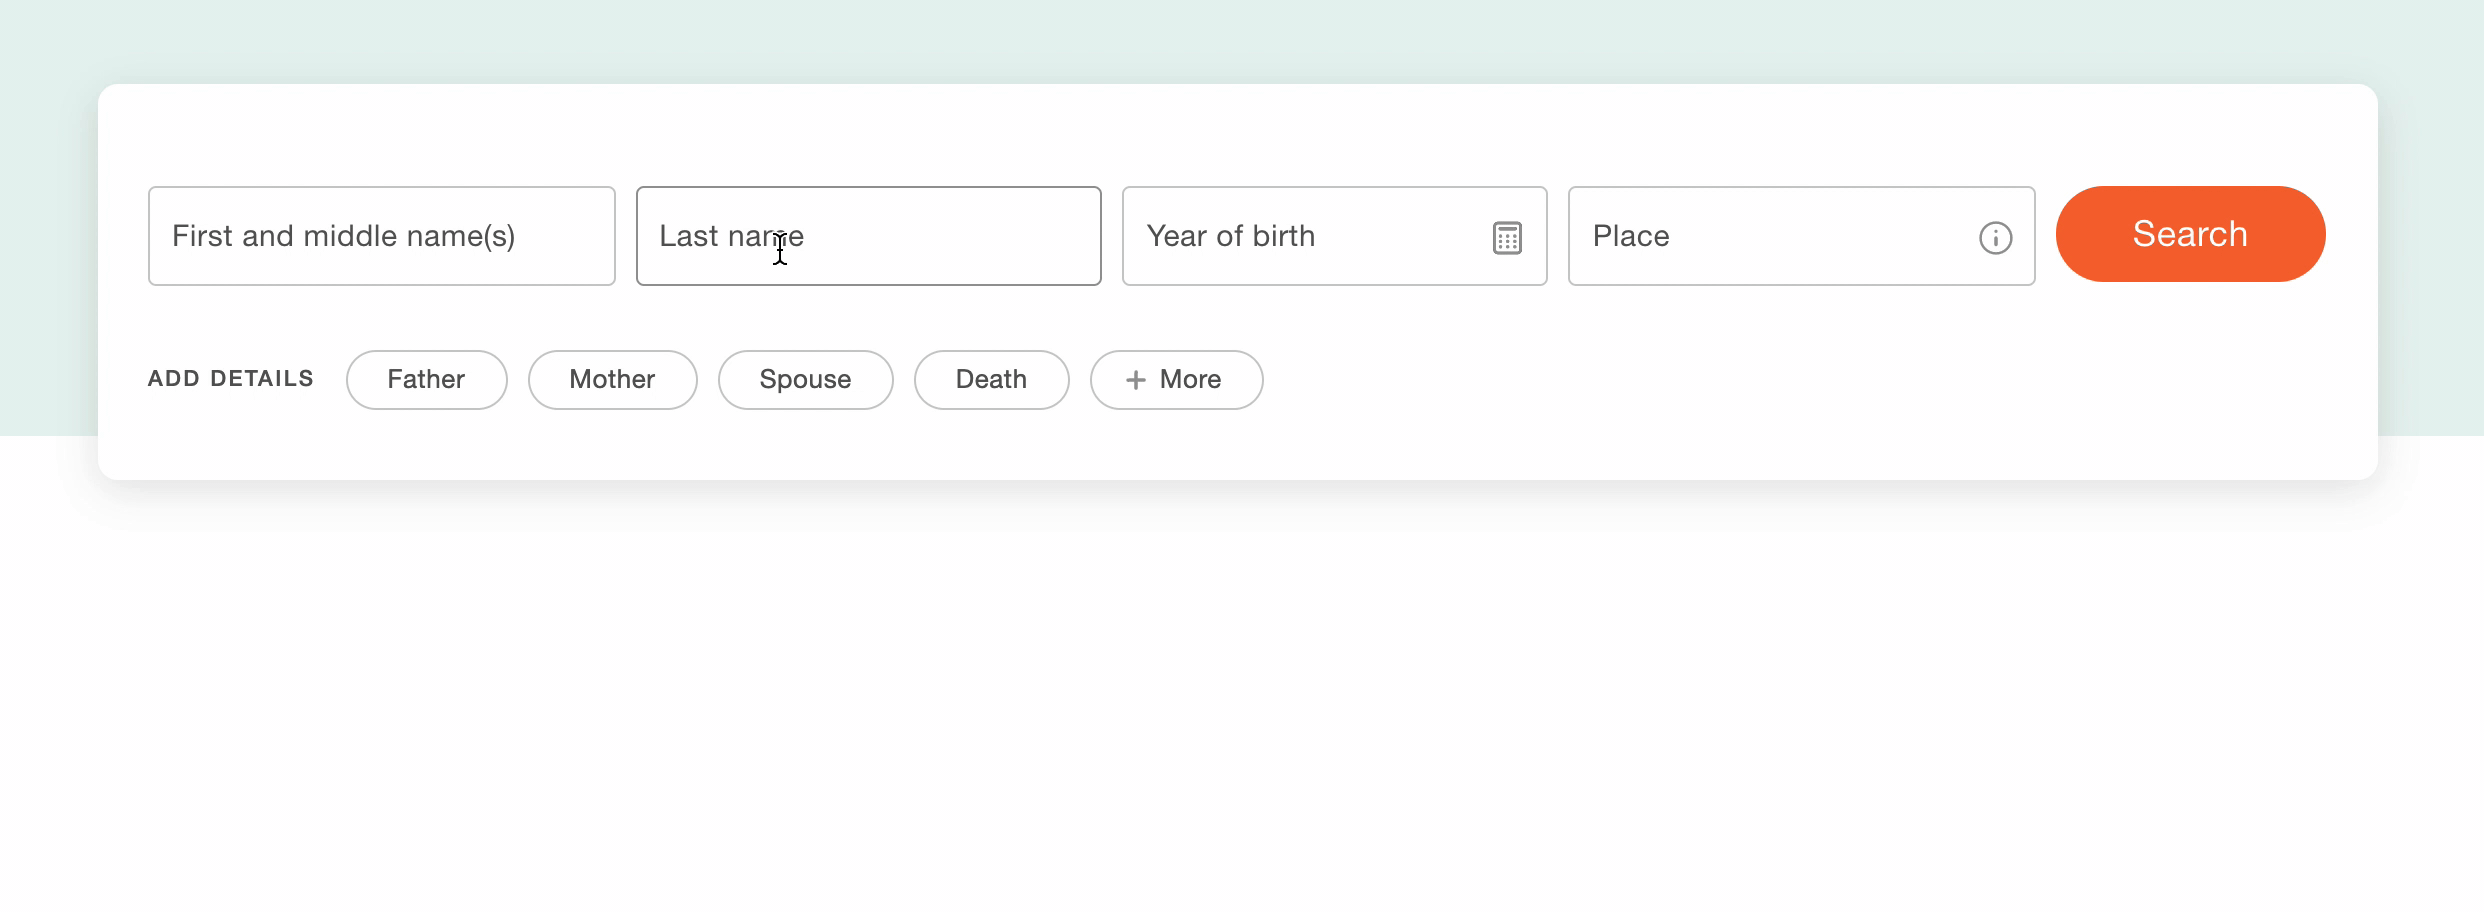Click the plus icon on More chip
2484x912 pixels.
pyautogui.click(x=1135, y=380)
